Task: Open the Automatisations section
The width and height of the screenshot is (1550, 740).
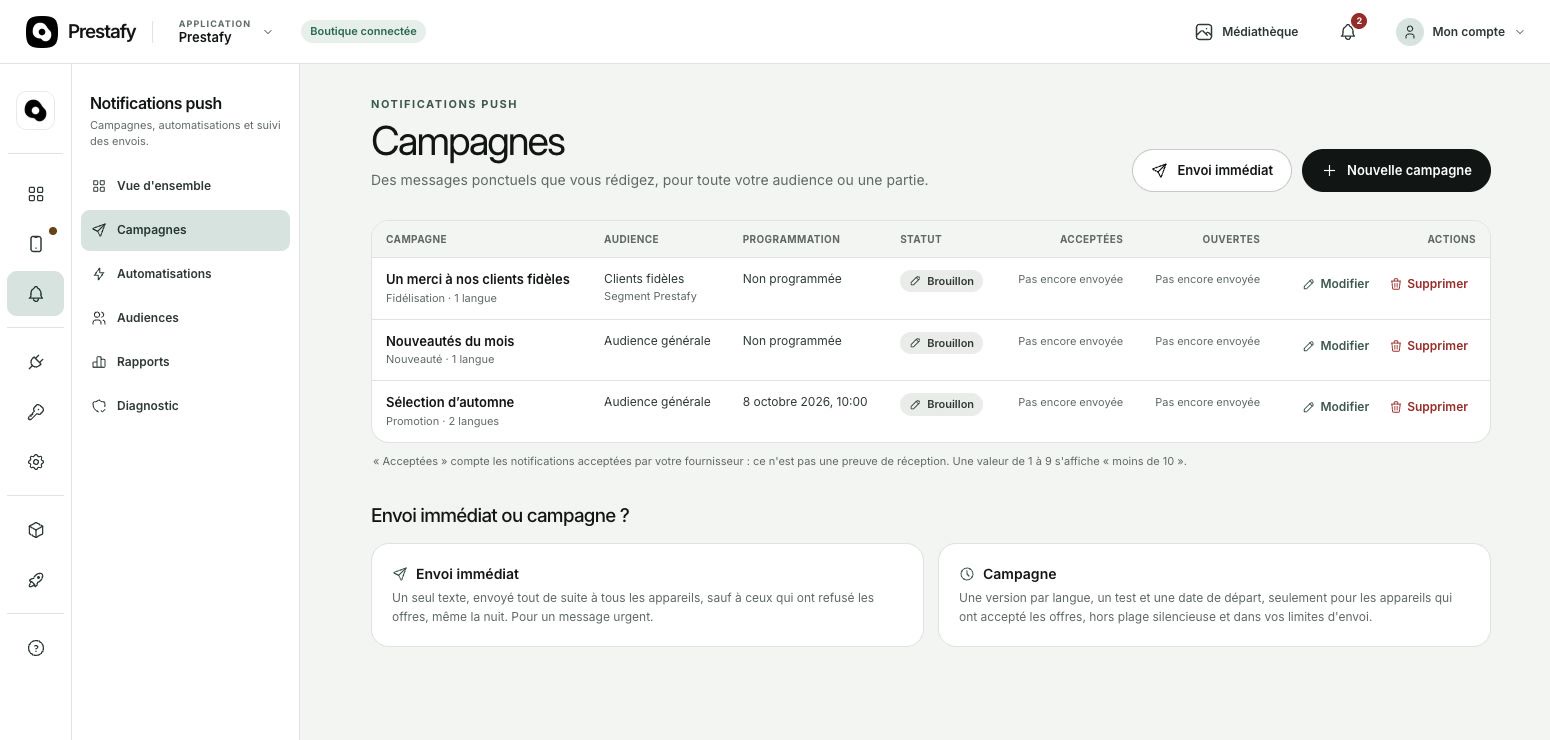Action: 185,274
